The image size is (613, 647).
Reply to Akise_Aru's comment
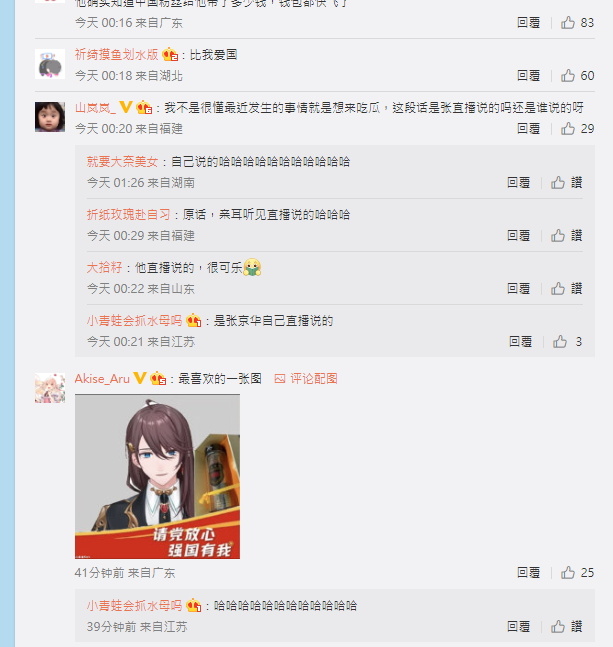pos(528,573)
